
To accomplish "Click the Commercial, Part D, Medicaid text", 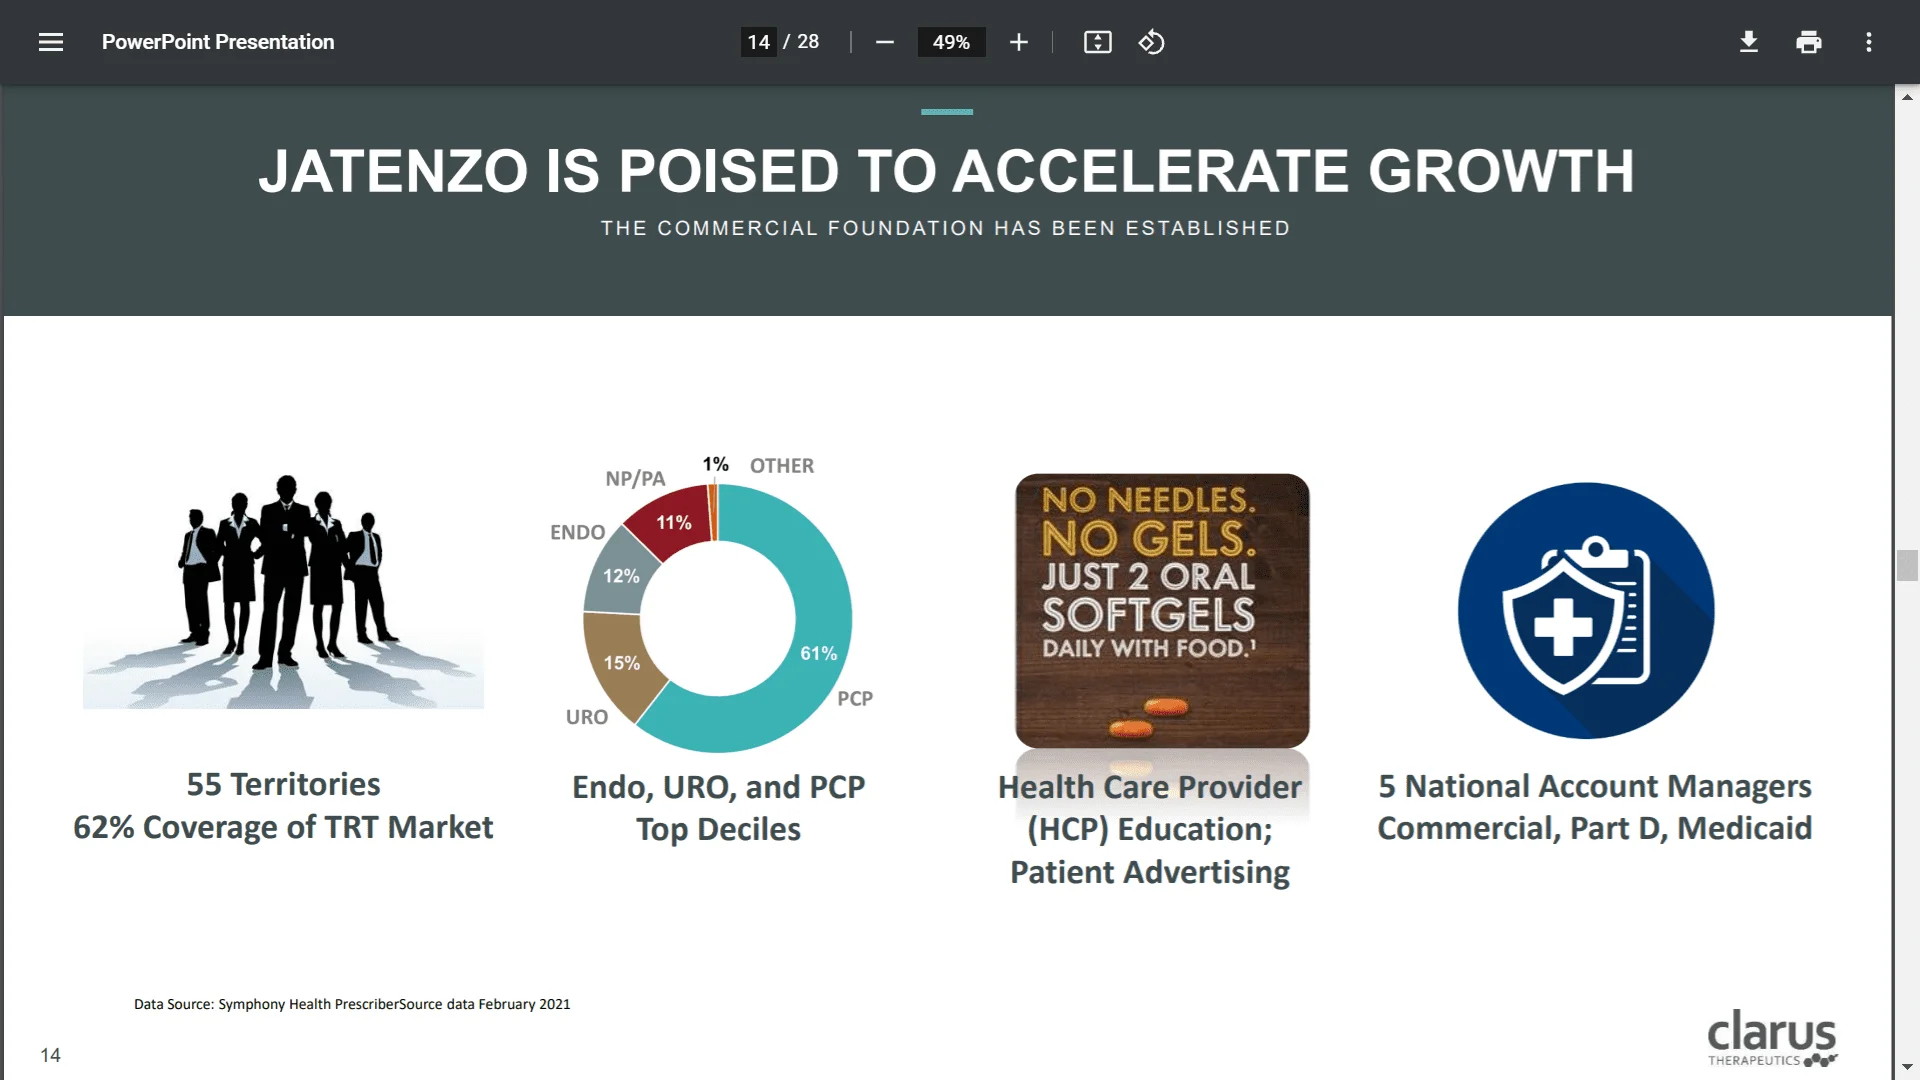I will tap(1595, 828).
